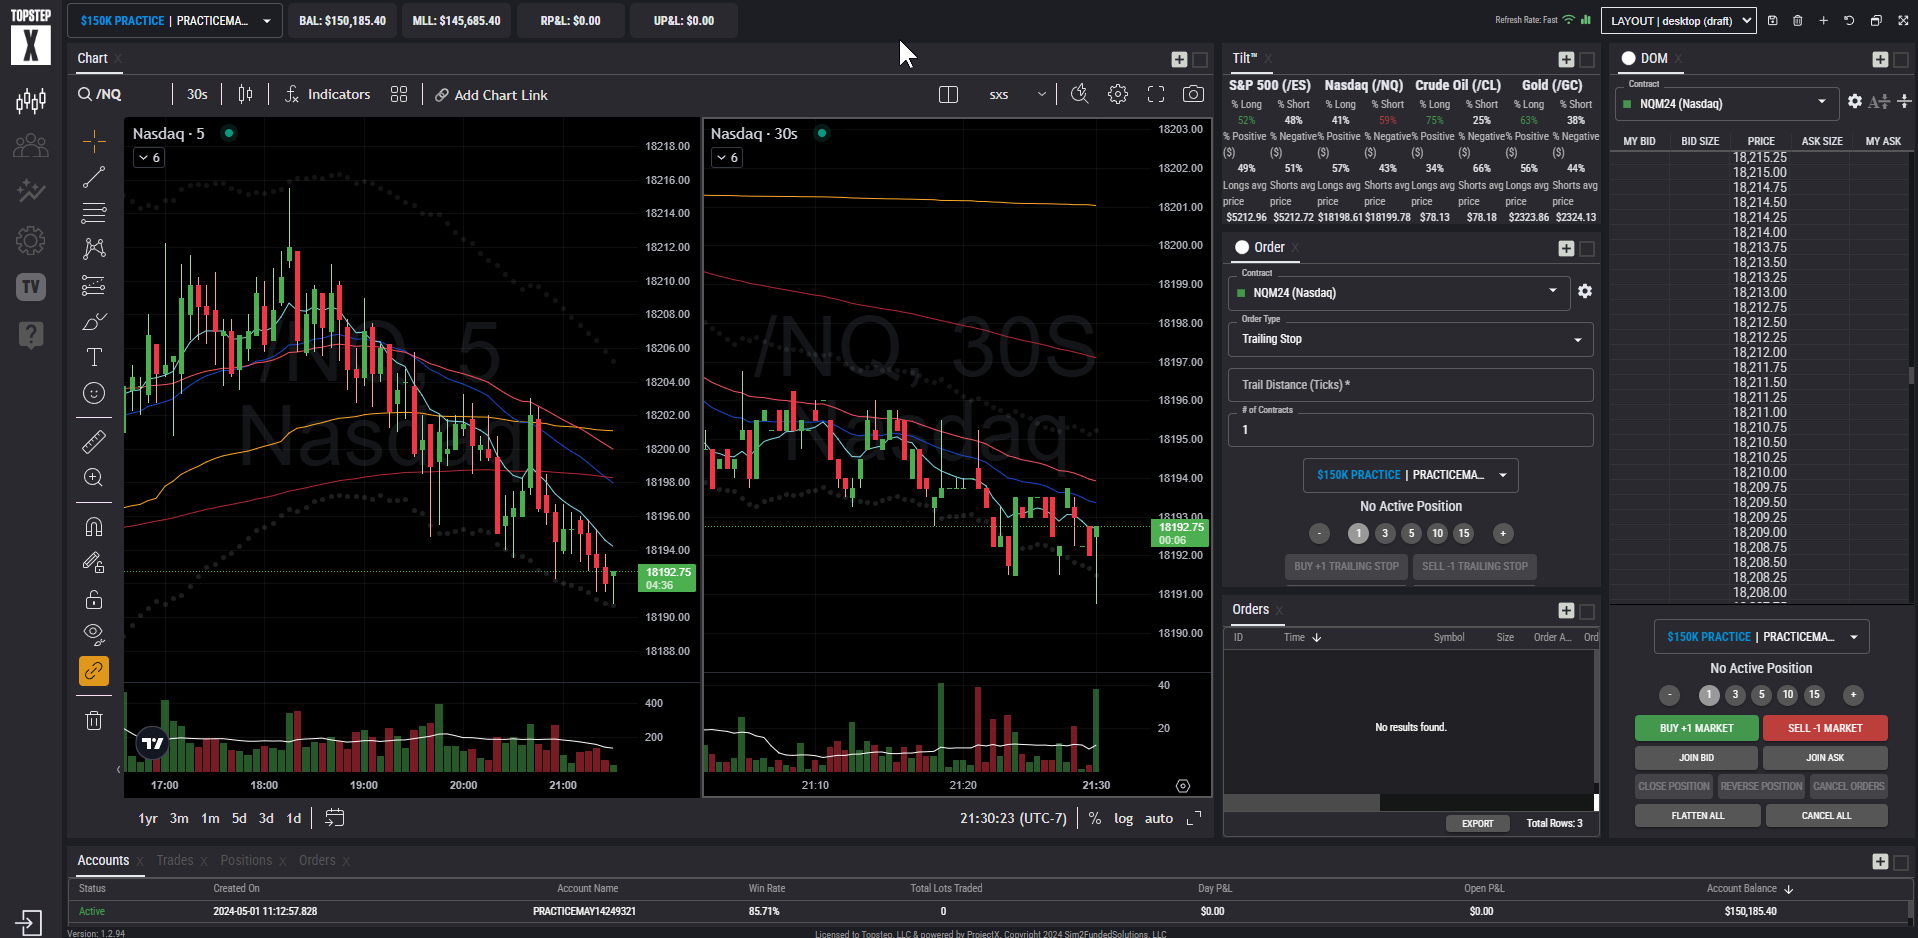Screen dimensions: 1918x938
Task: Open the LAYOUT desktop (draft) dropdown
Action: point(1678,20)
